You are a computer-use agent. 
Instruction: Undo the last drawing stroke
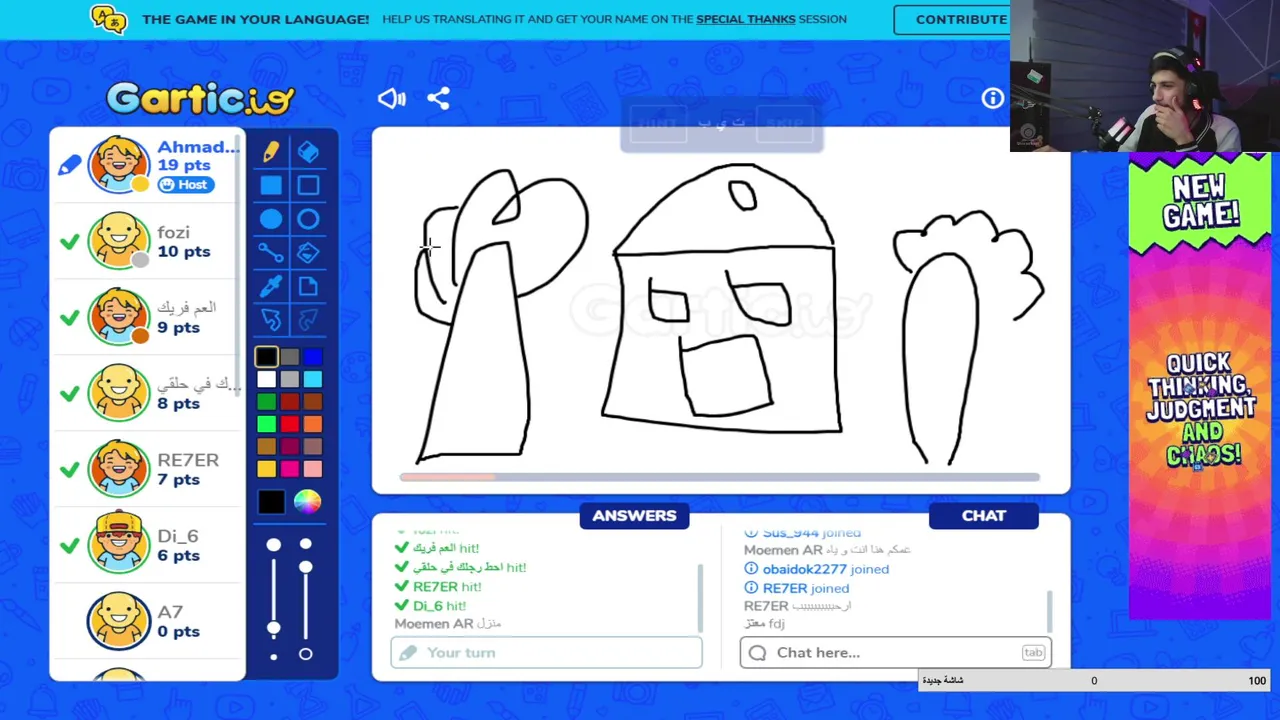(x=271, y=320)
